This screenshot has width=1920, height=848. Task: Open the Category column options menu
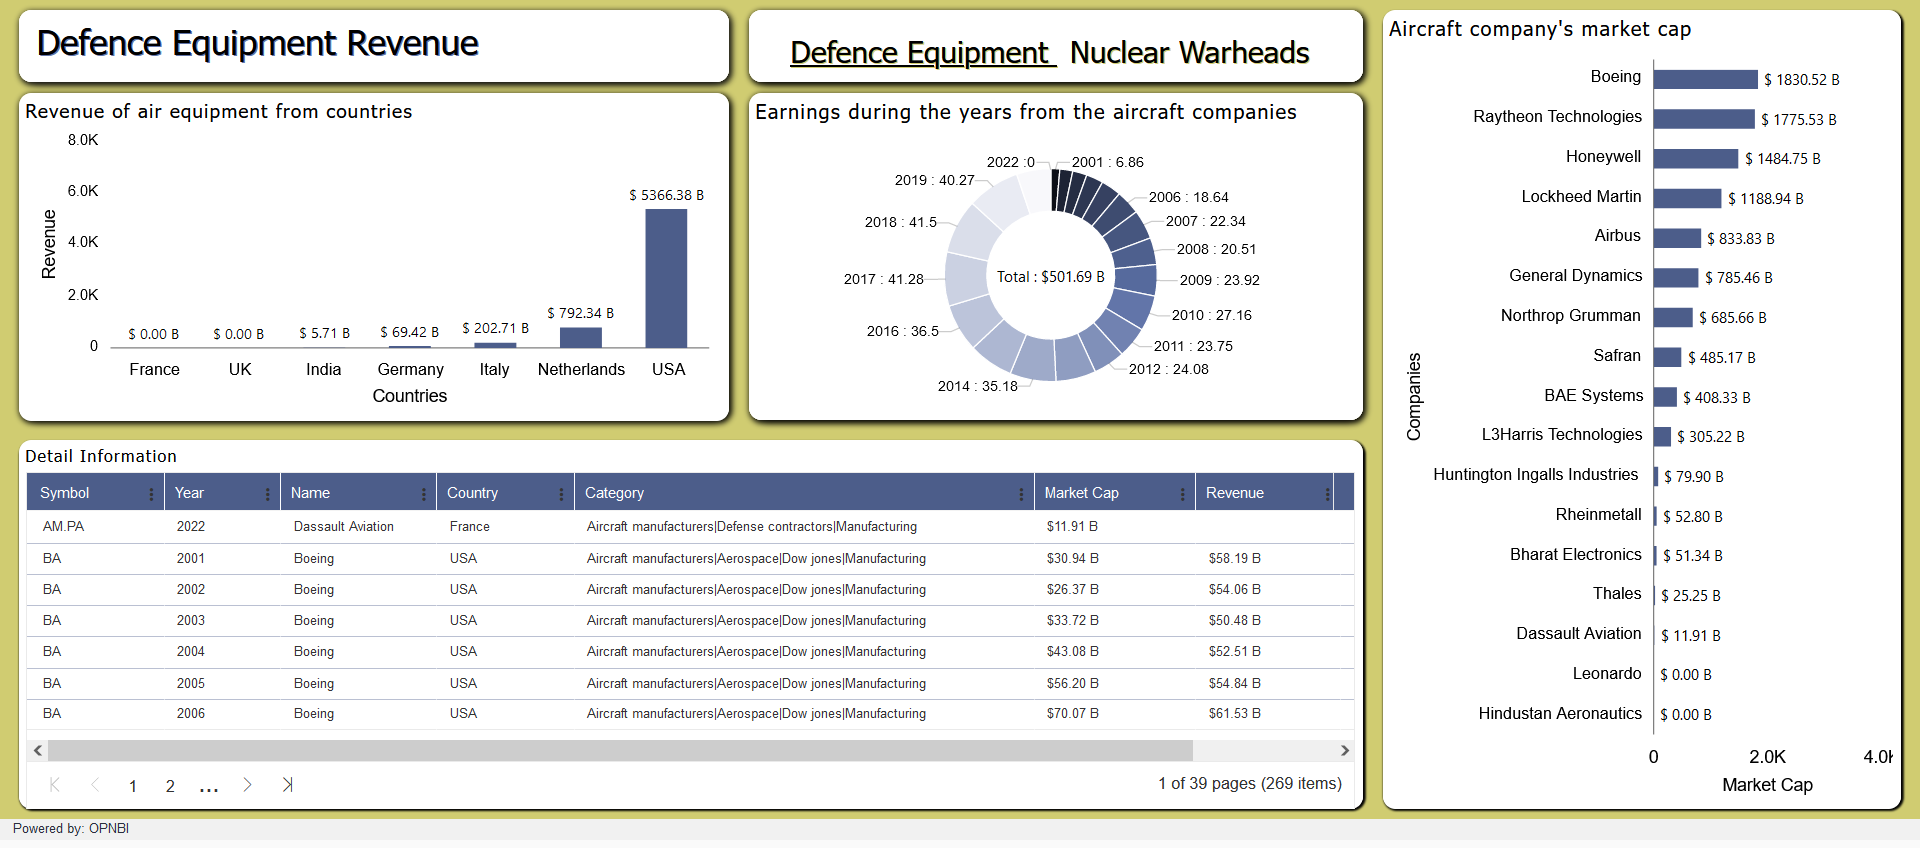coord(1020,494)
